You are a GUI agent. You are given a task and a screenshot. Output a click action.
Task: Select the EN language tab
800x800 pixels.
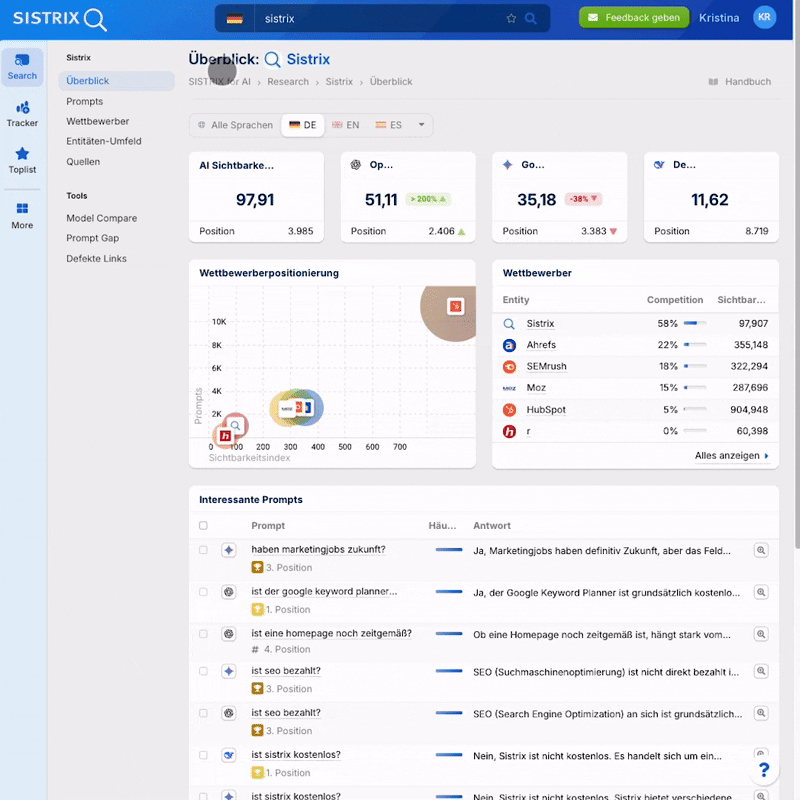[346, 125]
